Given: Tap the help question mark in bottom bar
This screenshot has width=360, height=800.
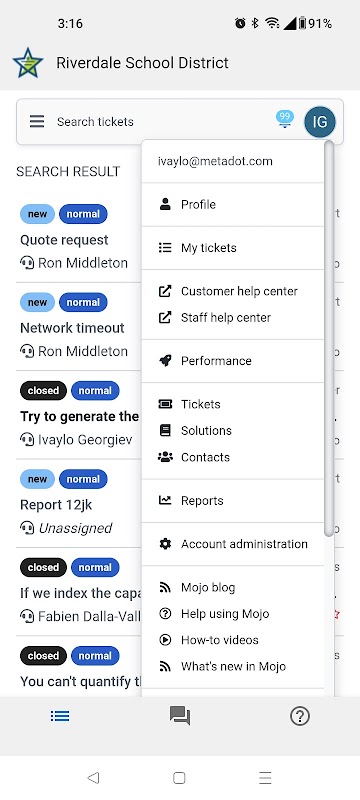Looking at the screenshot, I should [300, 716].
